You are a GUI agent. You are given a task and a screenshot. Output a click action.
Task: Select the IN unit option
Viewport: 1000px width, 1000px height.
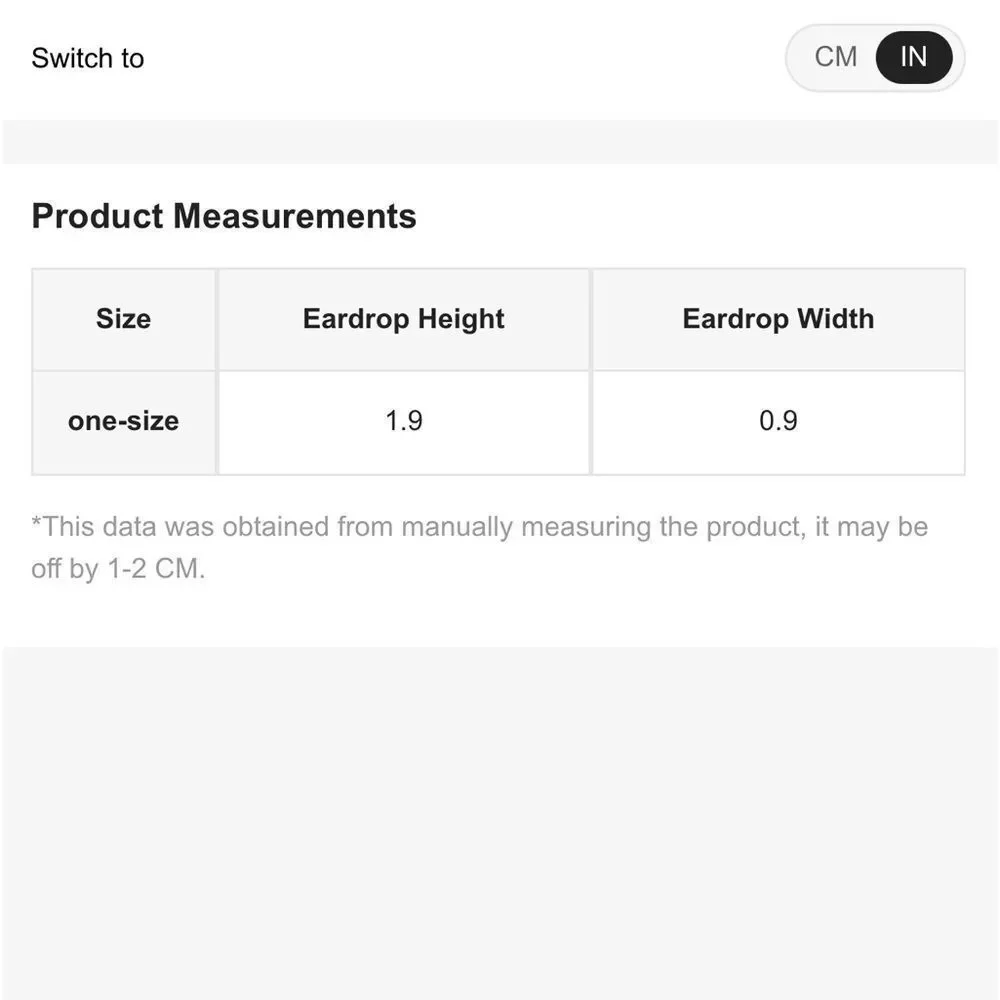tap(914, 57)
